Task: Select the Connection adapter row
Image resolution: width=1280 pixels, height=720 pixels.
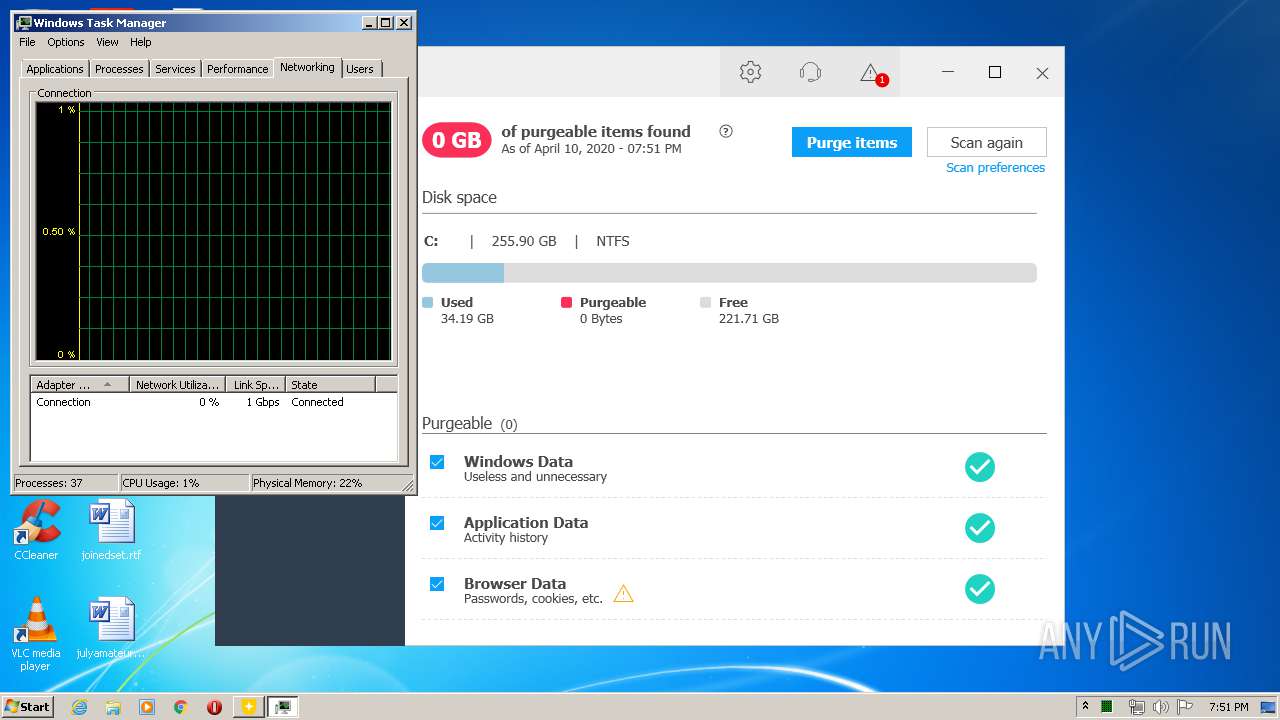Action: (213, 402)
